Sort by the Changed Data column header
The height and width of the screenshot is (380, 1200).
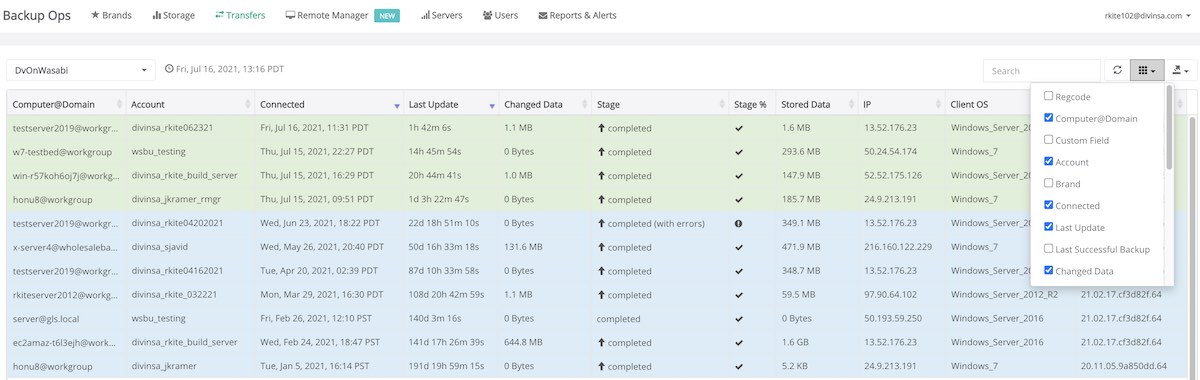click(x=544, y=104)
